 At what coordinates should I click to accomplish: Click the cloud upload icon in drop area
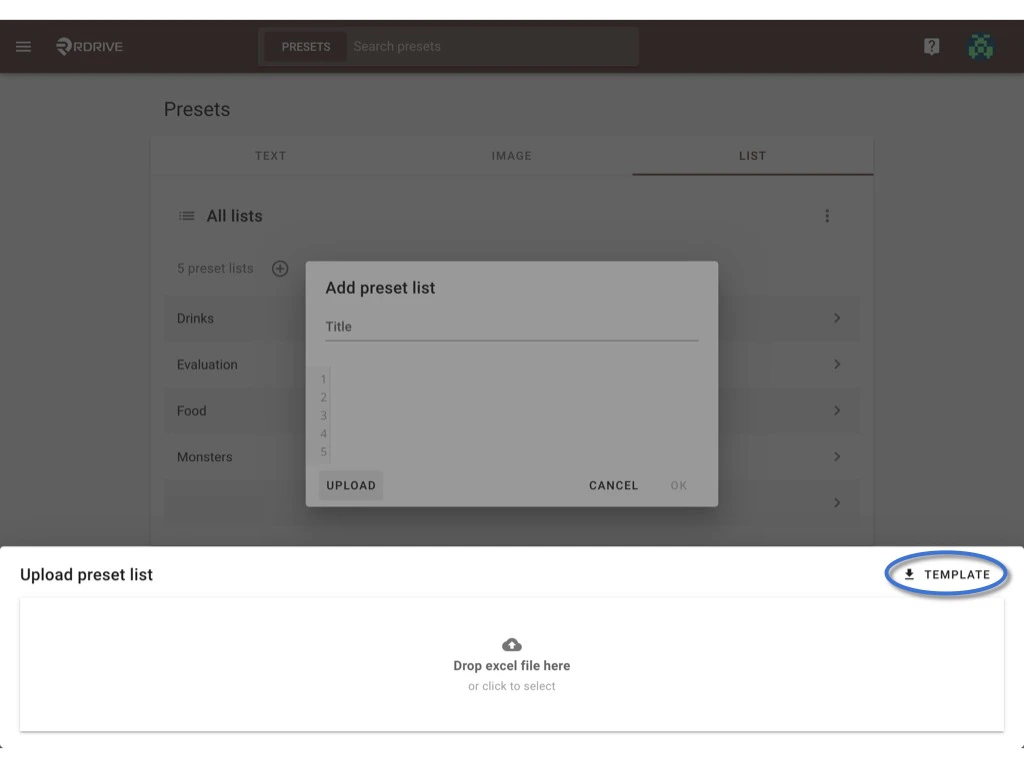pos(511,644)
